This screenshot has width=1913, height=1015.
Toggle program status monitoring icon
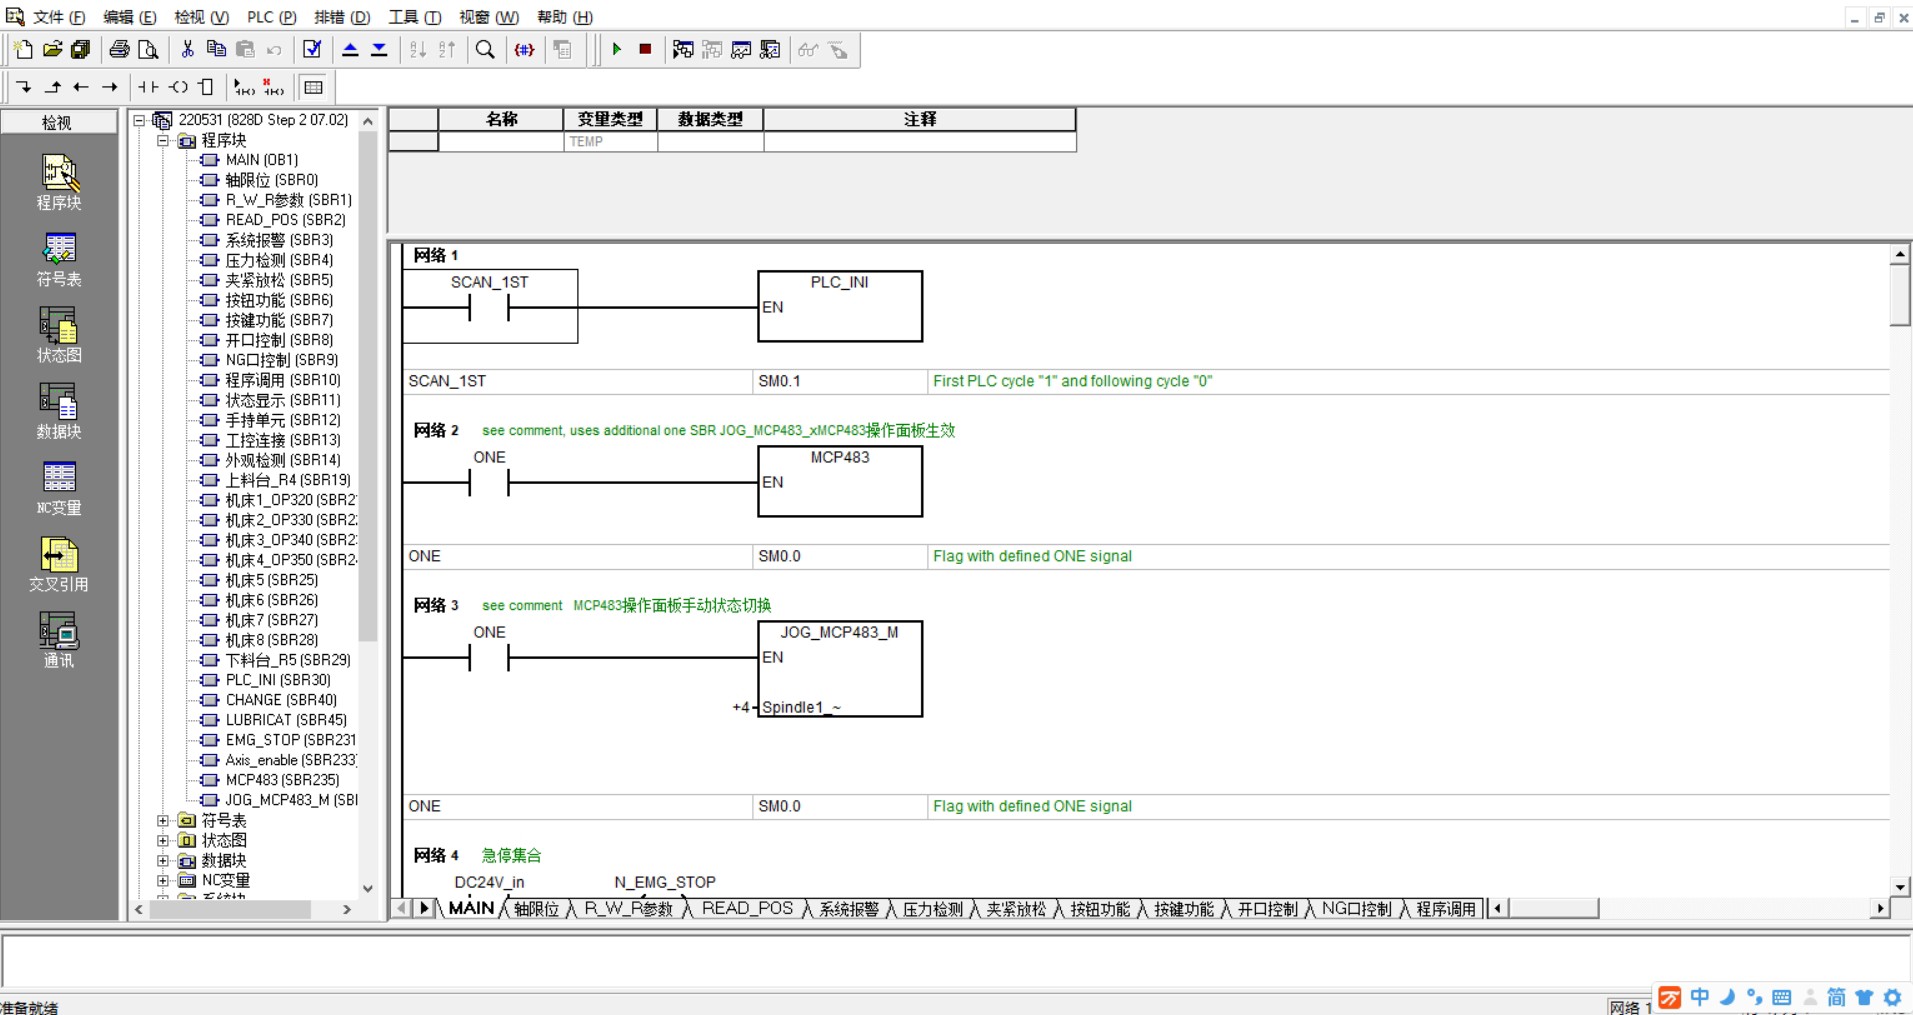683,49
